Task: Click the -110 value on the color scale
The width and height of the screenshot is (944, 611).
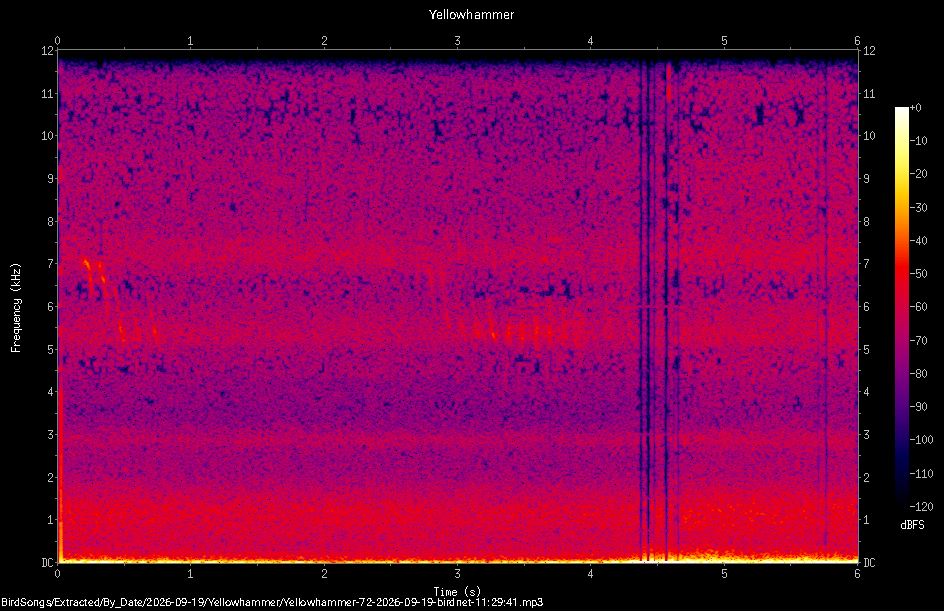Action: coord(922,474)
